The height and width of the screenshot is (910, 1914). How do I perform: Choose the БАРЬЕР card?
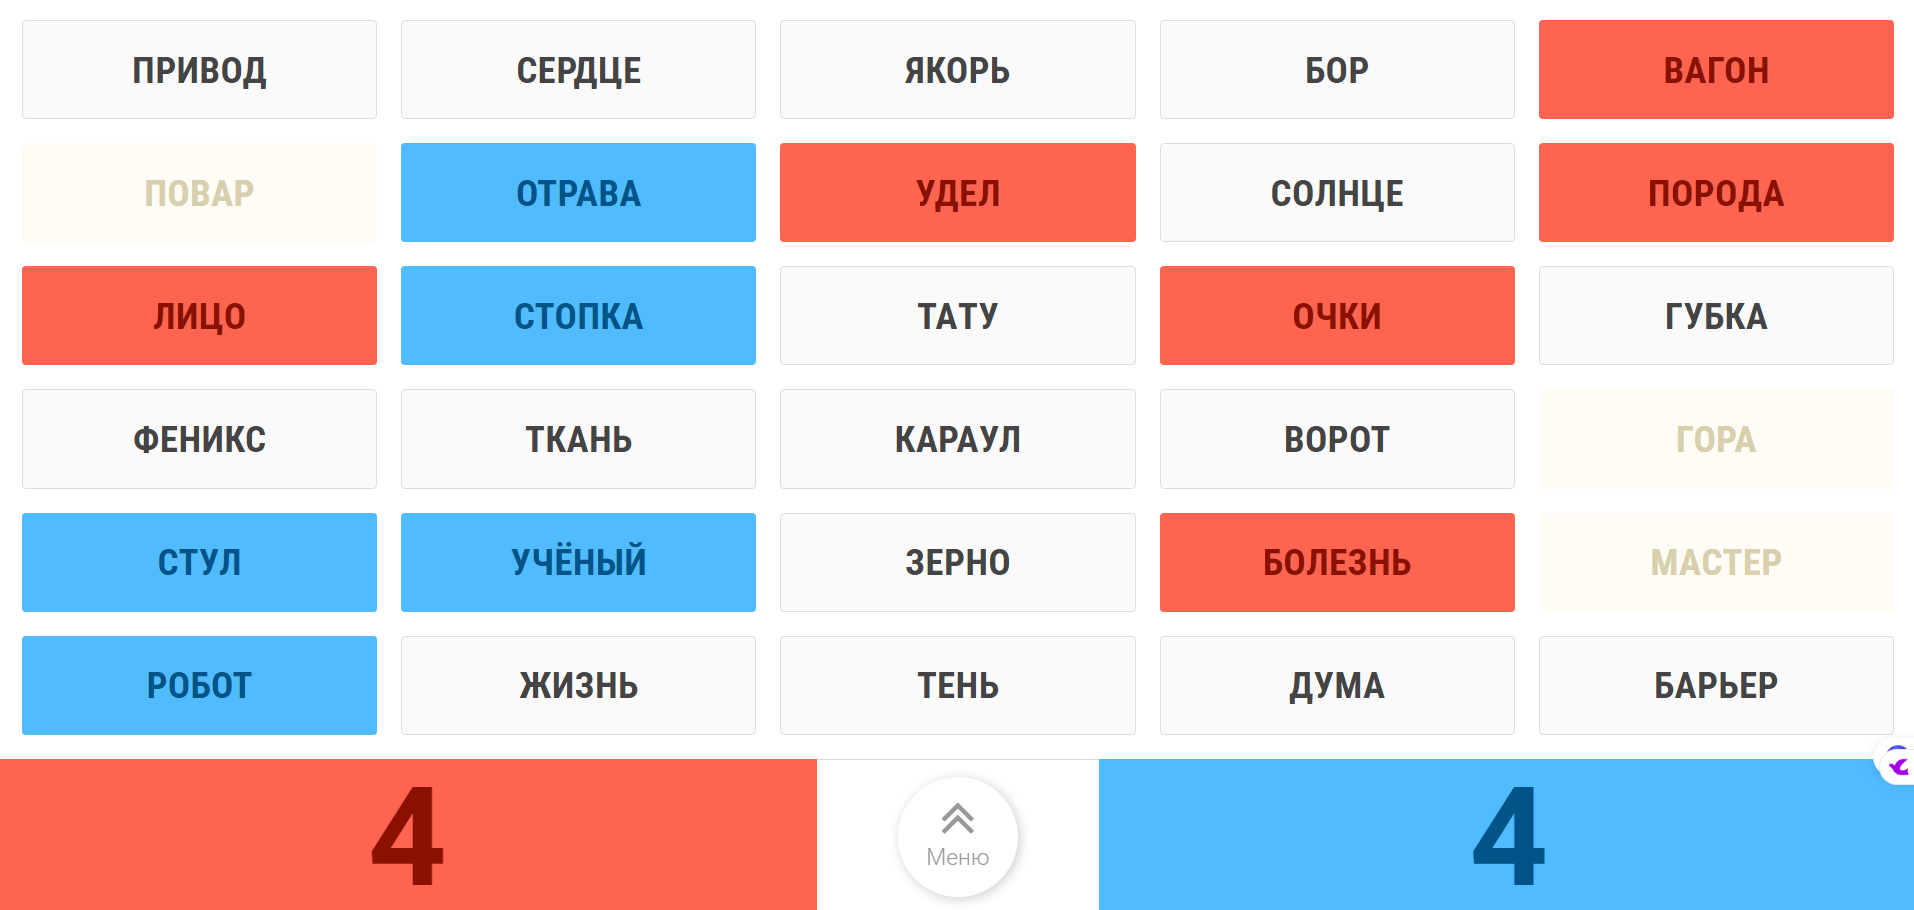tap(1715, 685)
